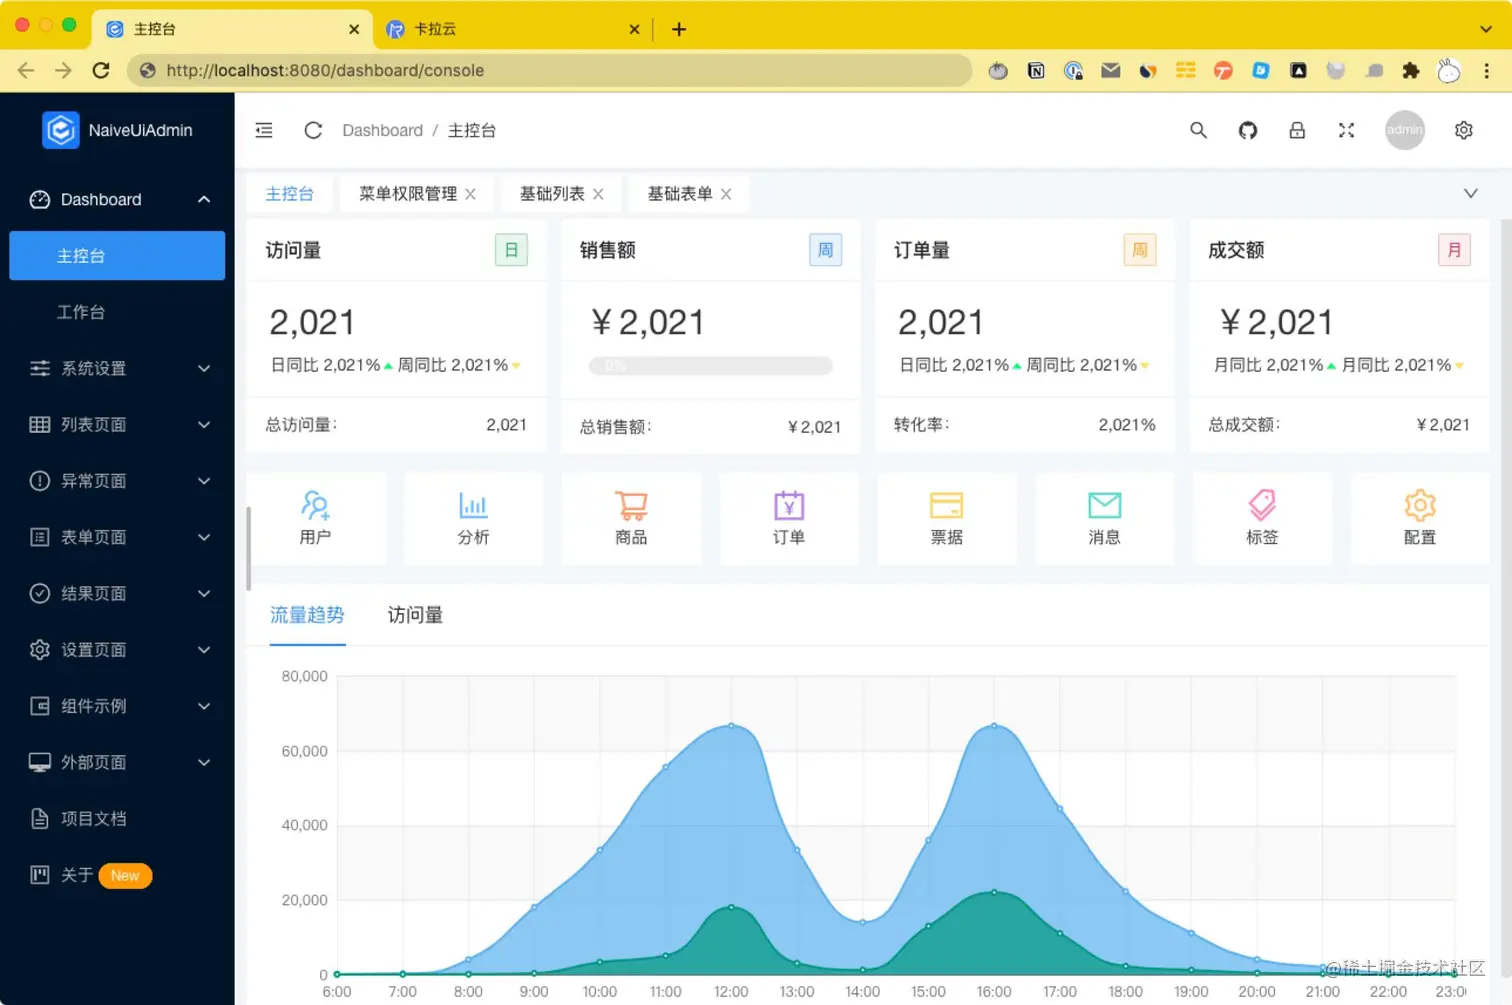Select 工作台 in the sidebar

point(117,312)
